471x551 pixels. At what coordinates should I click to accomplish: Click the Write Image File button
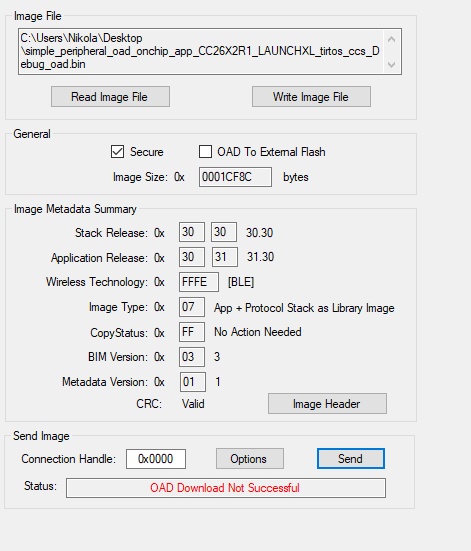311,97
